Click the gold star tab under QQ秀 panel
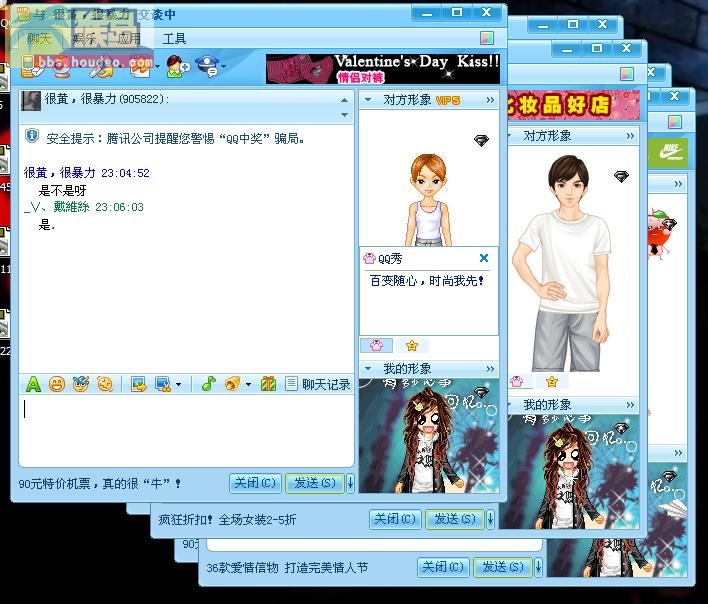Viewport: 708px width, 604px height. (x=412, y=346)
